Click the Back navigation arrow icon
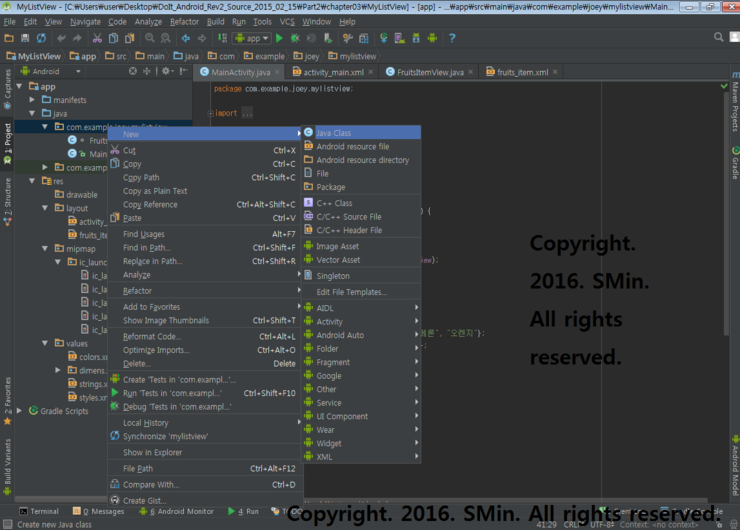 [186, 38]
